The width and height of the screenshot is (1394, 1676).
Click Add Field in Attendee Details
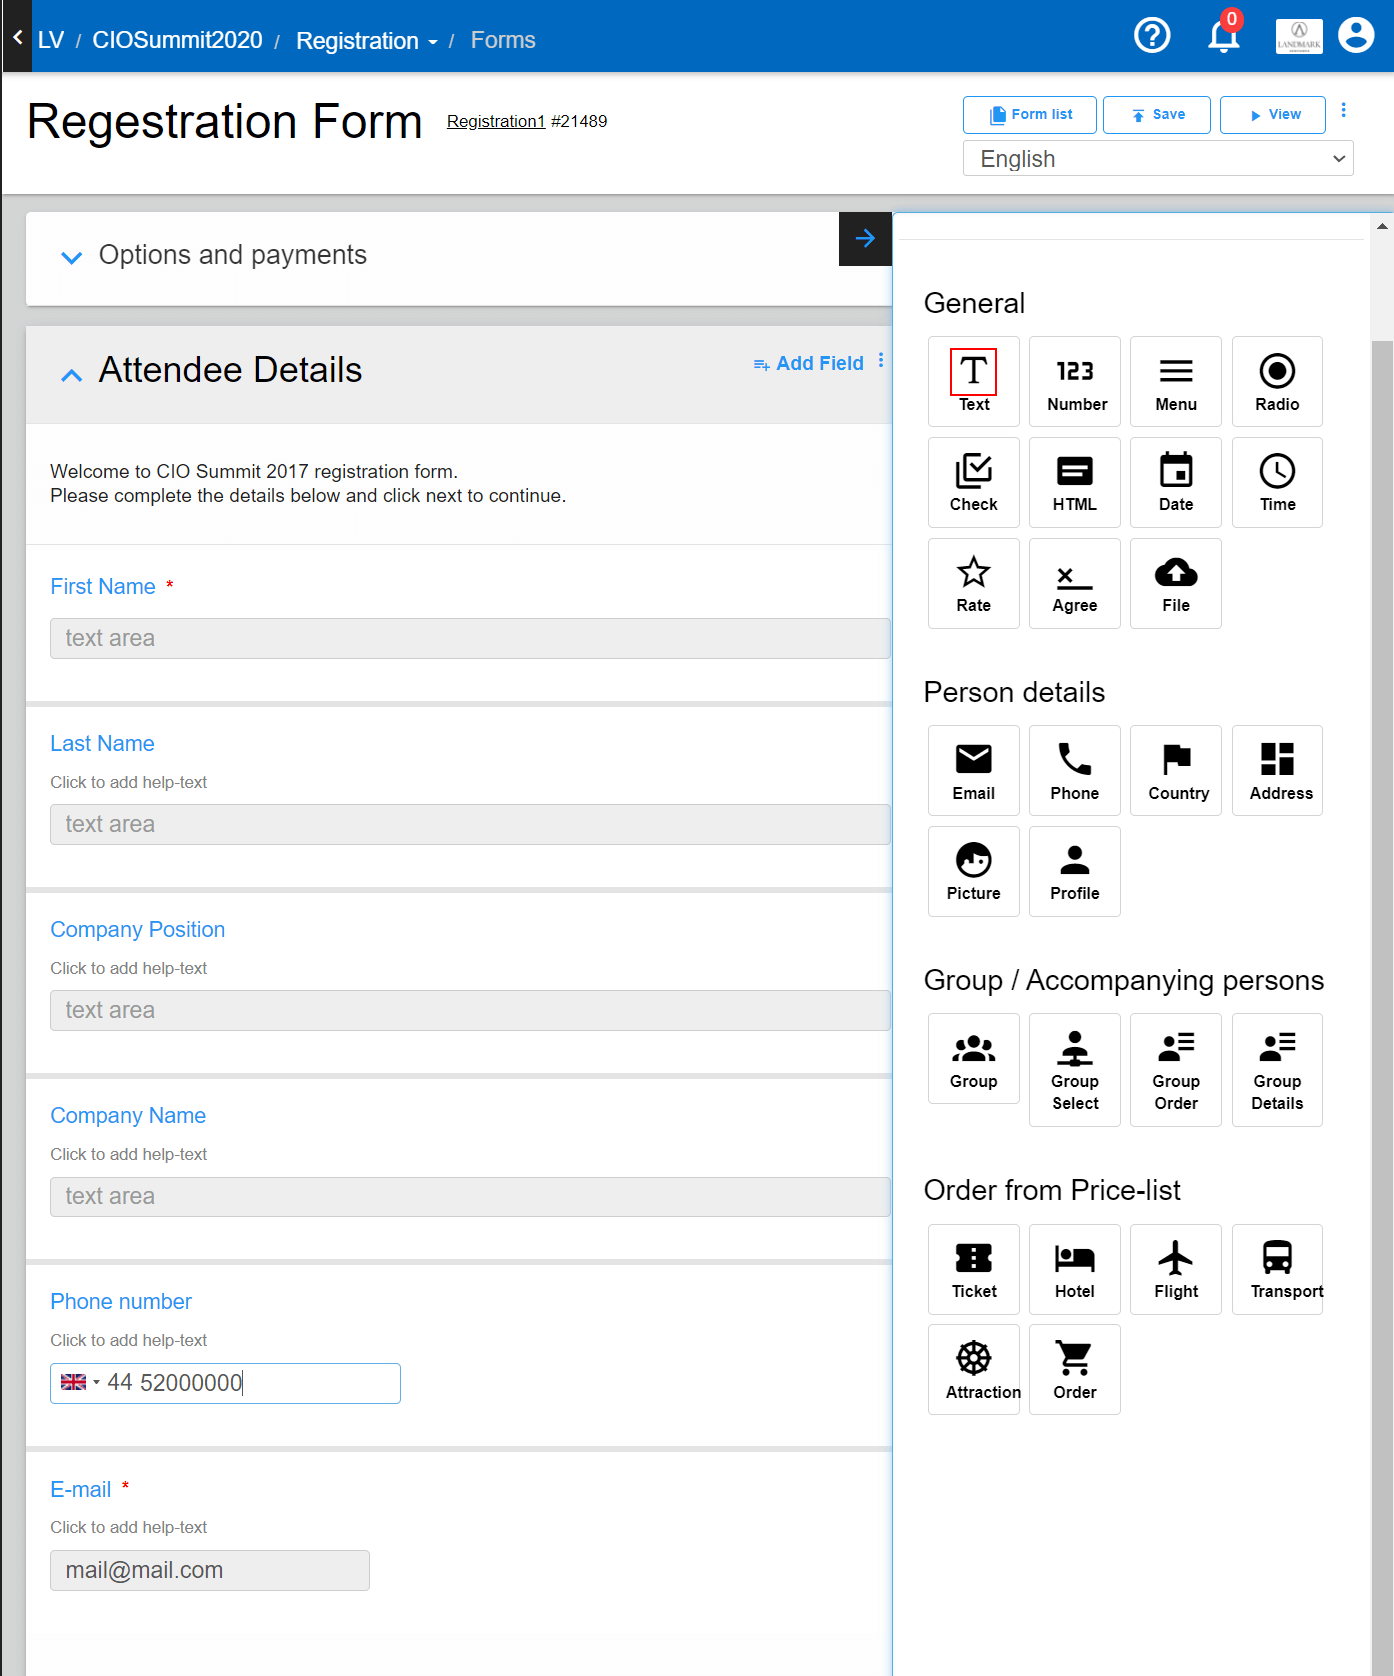[808, 363]
